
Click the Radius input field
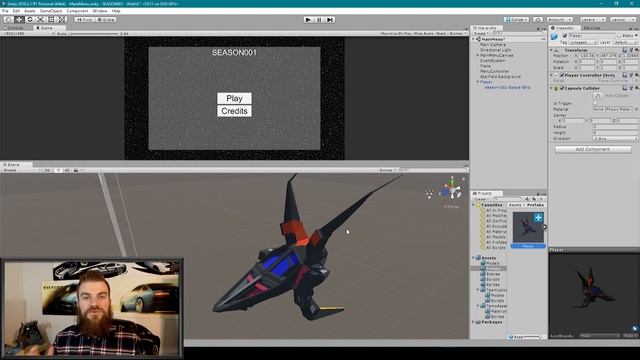pyautogui.click(x=616, y=127)
